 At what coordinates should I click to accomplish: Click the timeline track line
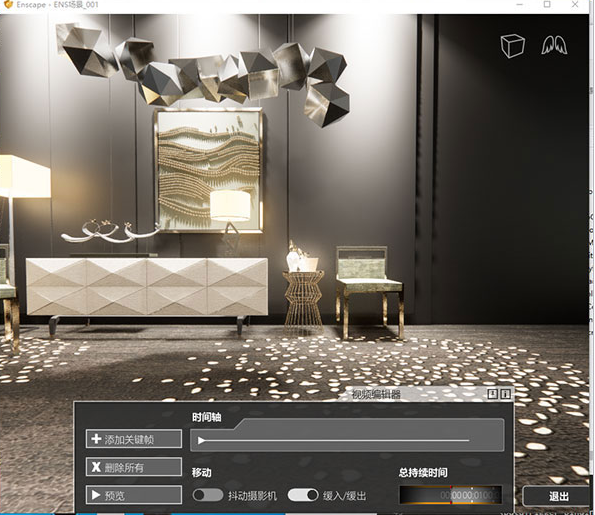pyautogui.click(x=337, y=441)
